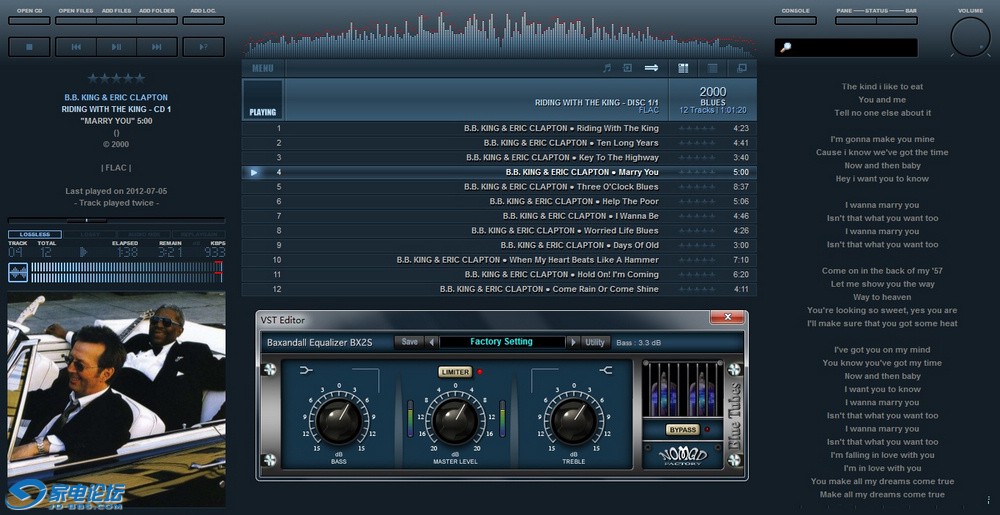Open the MENU dropdown above the playlist
1000x515 pixels.
pos(263,68)
